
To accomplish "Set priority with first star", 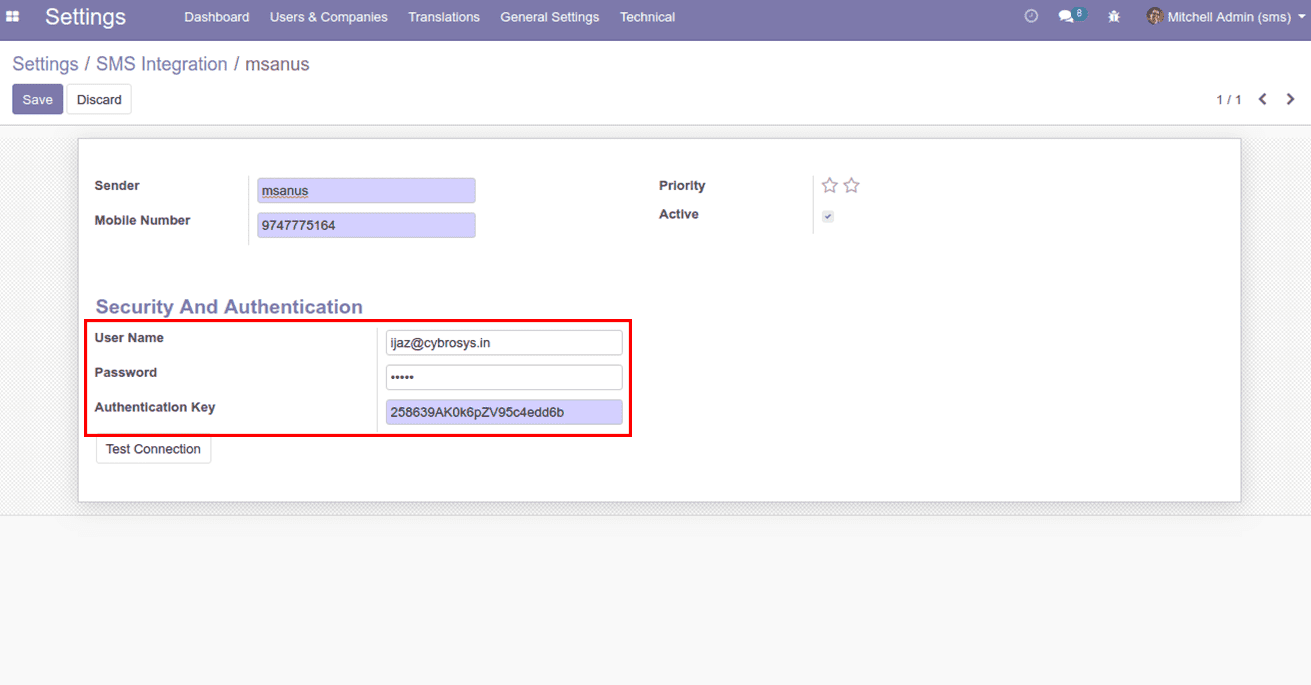I will click(x=830, y=185).
